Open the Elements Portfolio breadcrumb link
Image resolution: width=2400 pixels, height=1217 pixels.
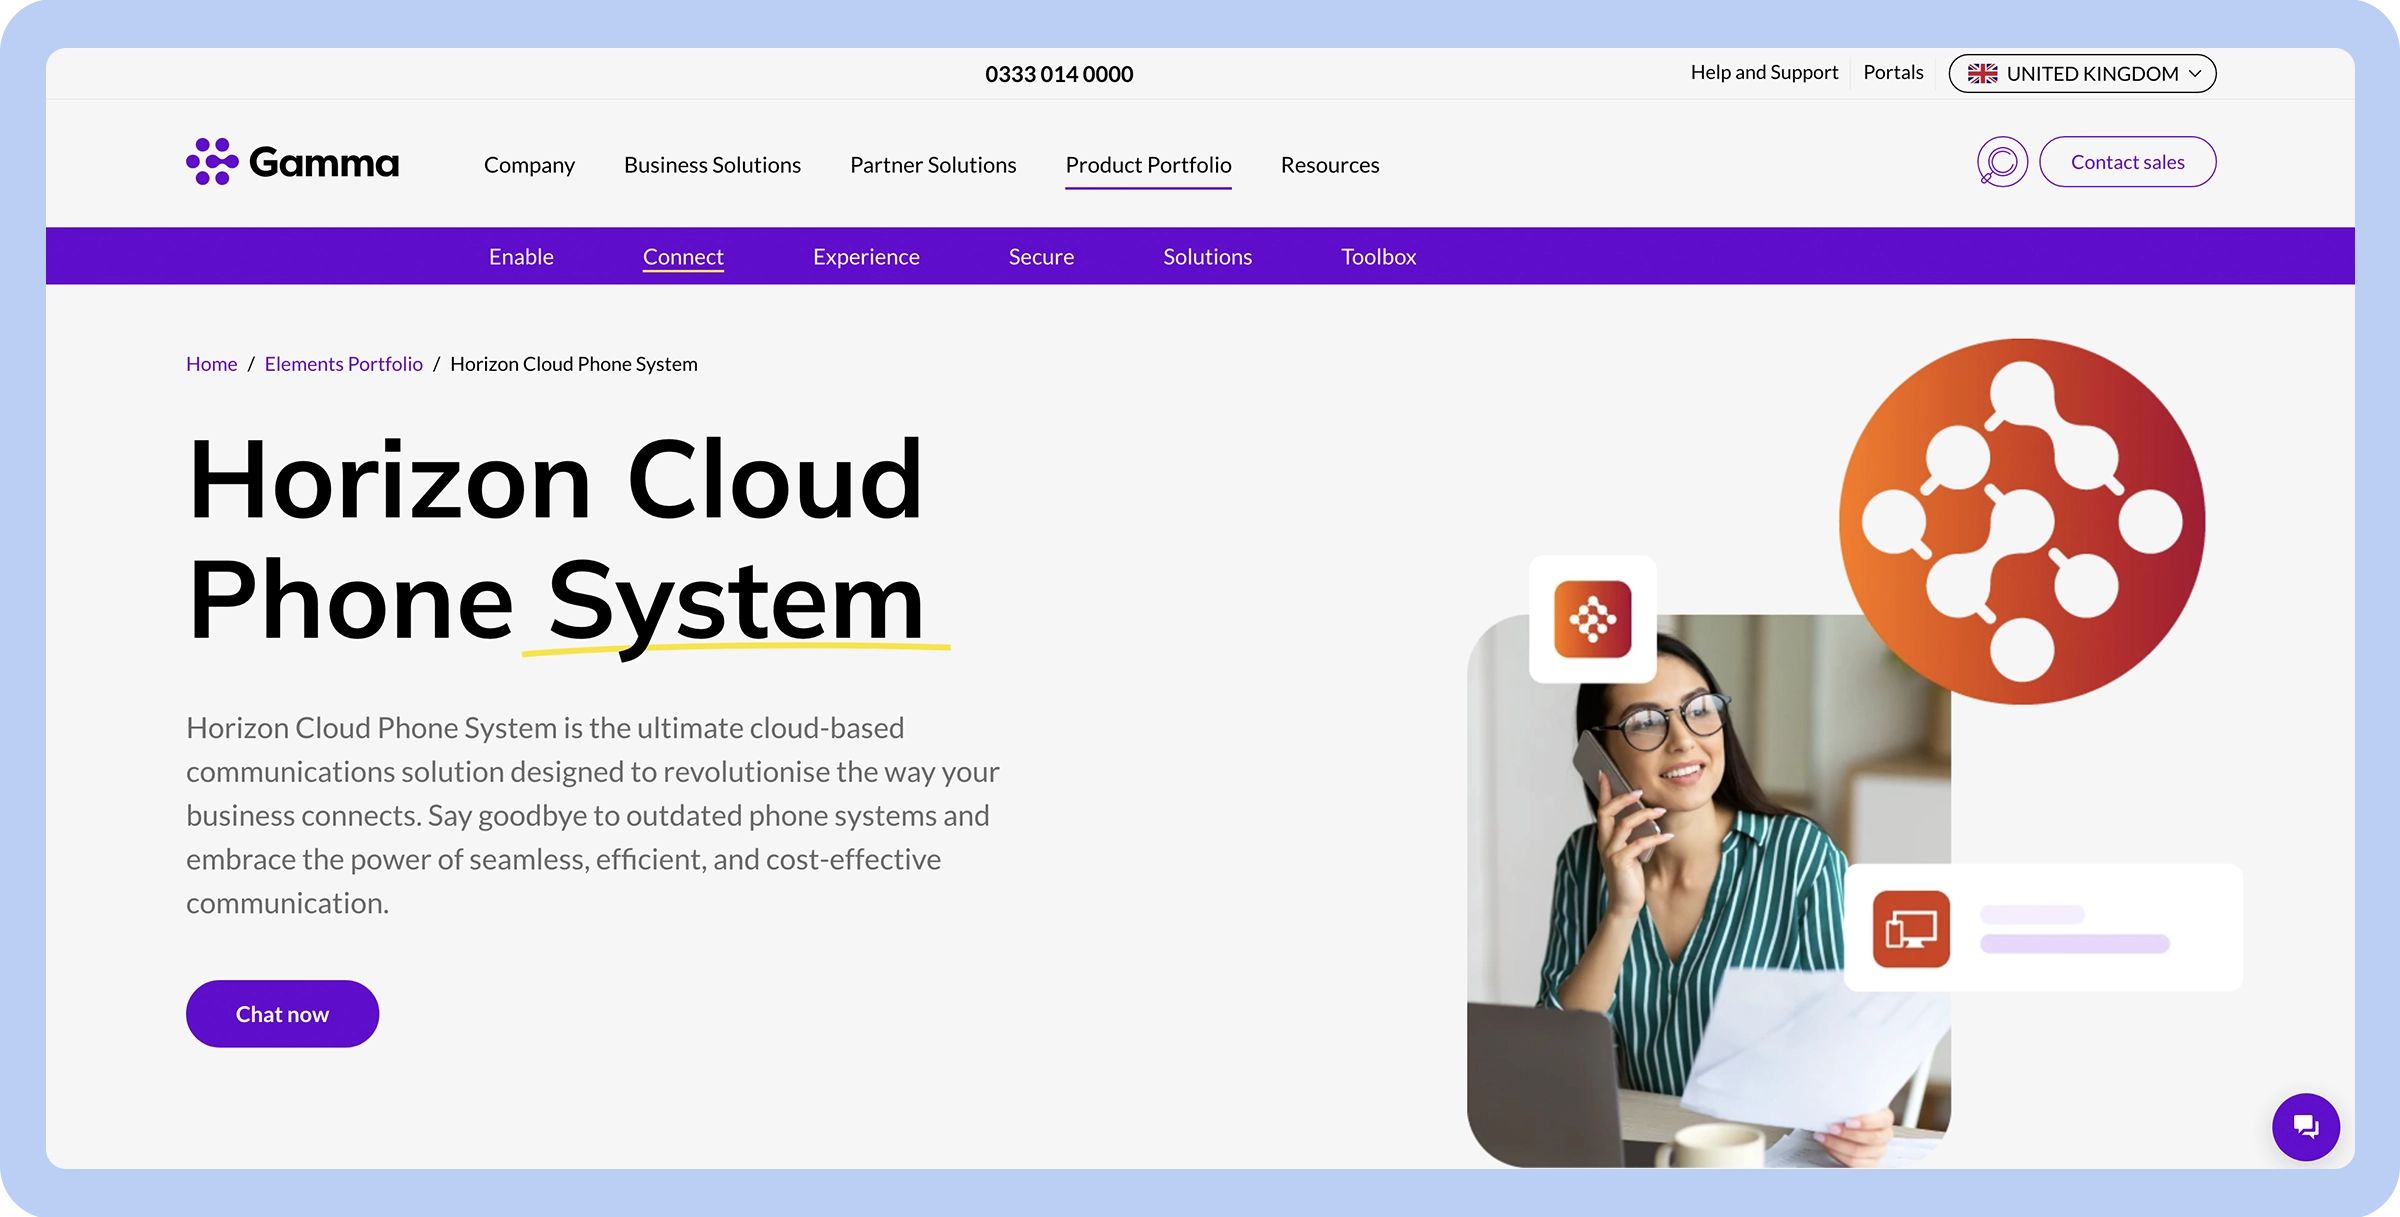point(343,363)
